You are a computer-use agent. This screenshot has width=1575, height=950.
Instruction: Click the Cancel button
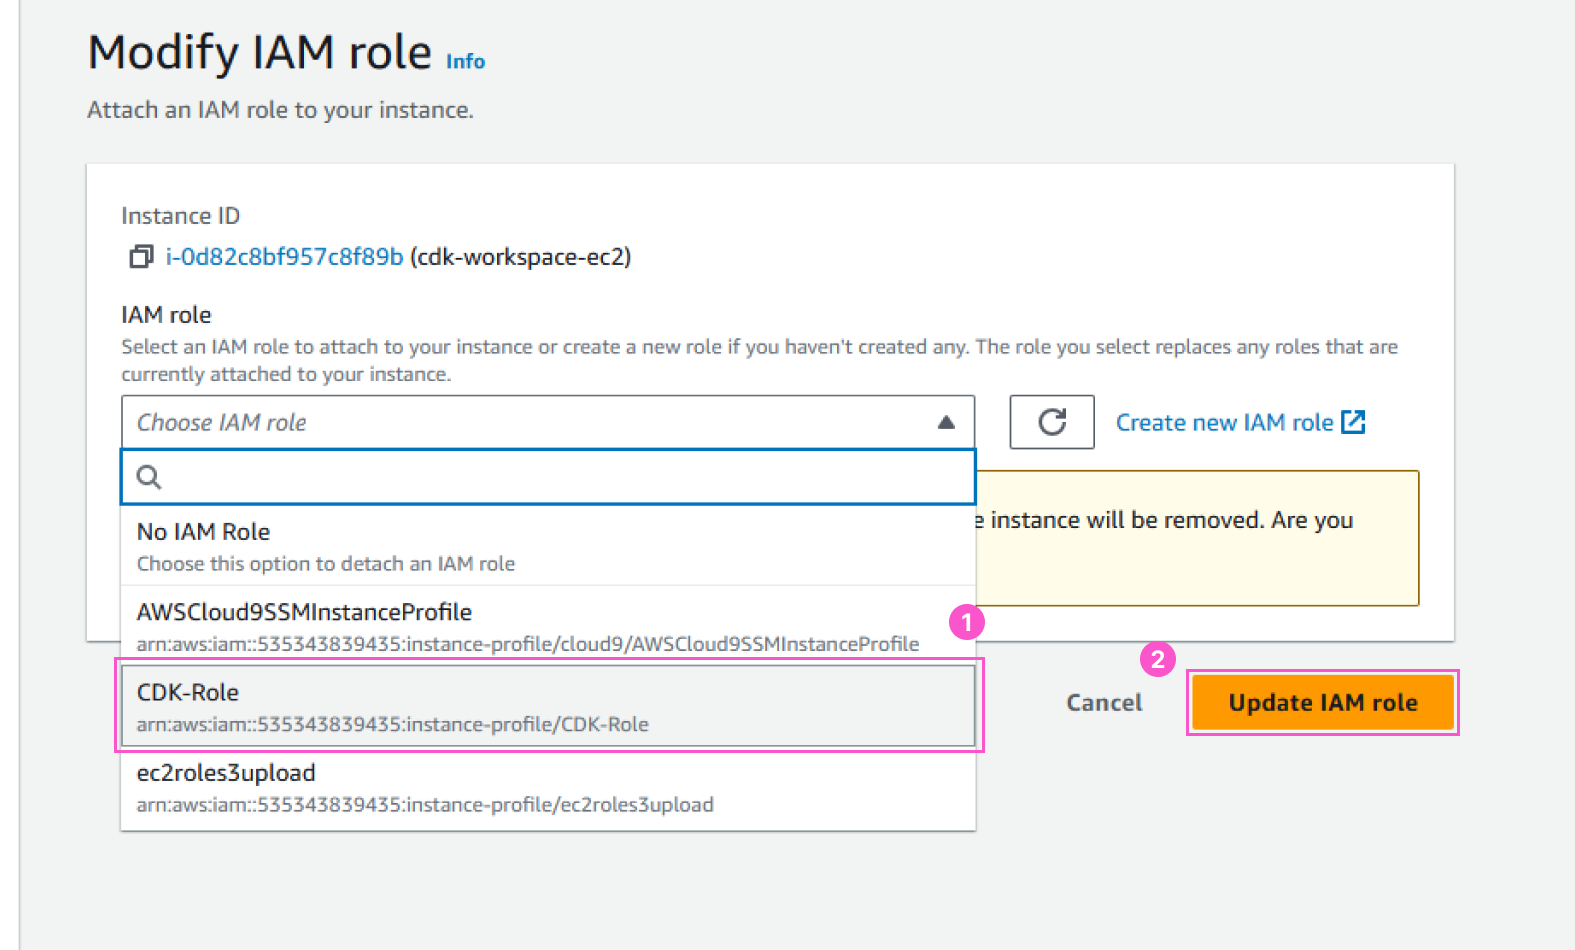click(1103, 703)
